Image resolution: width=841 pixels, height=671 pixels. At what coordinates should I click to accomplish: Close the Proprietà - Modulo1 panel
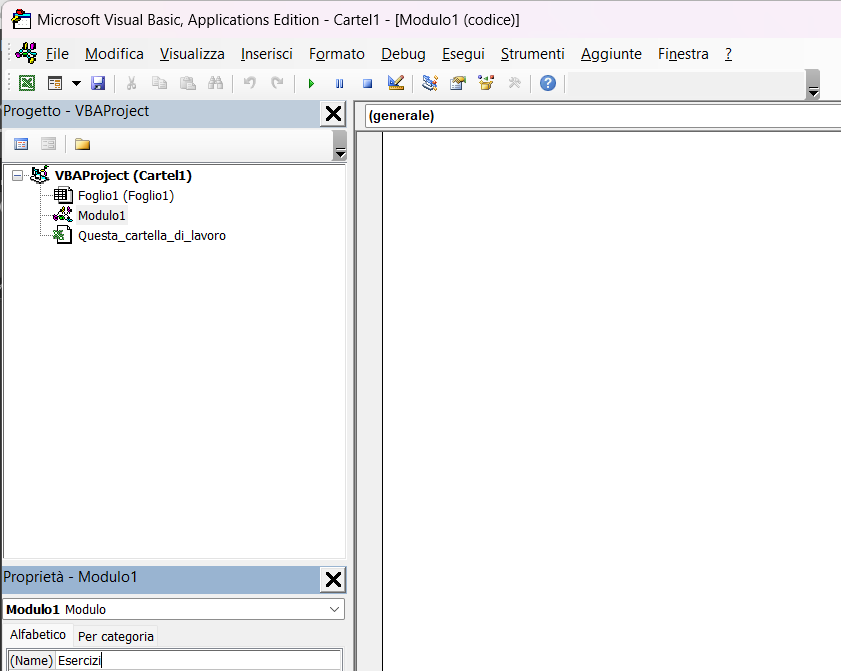[x=333, y=580]
